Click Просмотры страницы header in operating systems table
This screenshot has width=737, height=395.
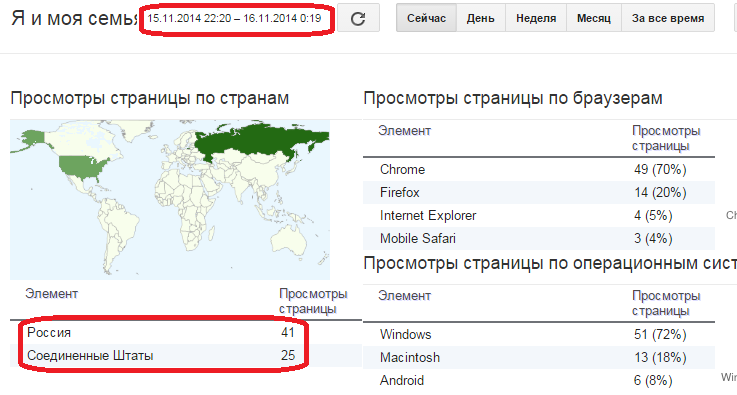click(x=666, y=303)
